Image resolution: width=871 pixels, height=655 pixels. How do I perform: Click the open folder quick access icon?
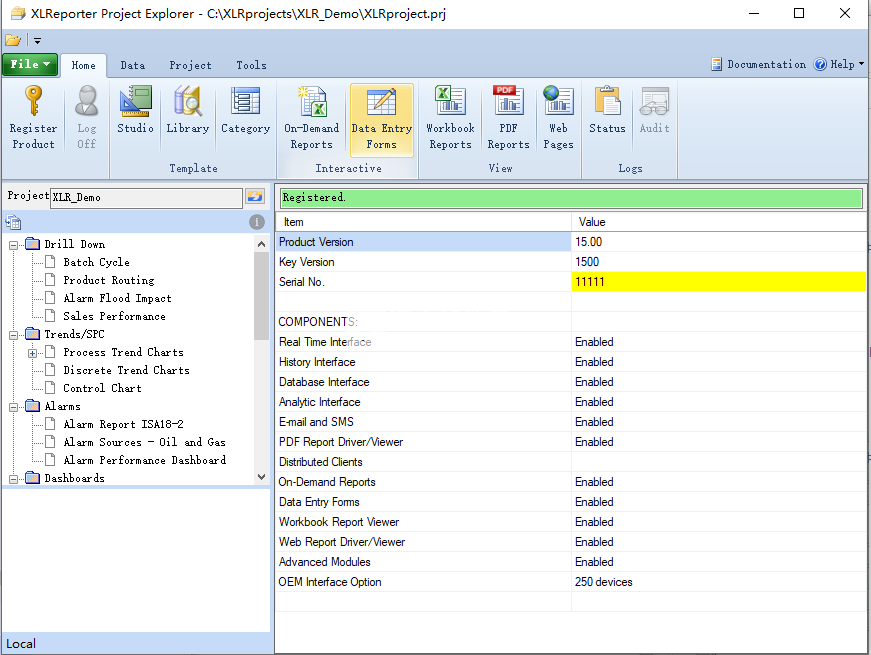[x=13, y=41]
